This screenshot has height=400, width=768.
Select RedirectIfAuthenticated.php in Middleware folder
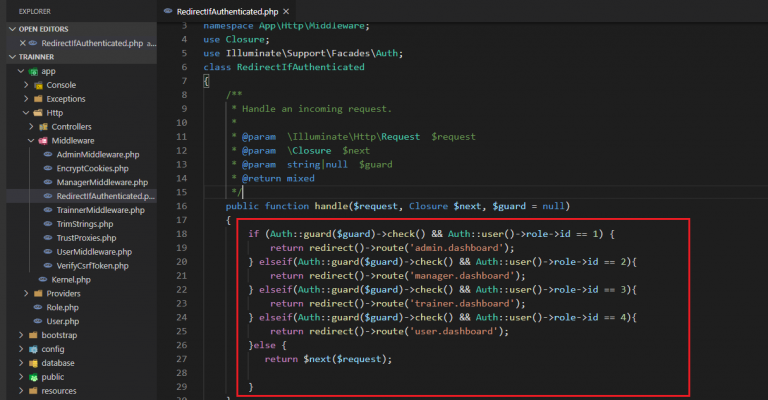point(105,196)
